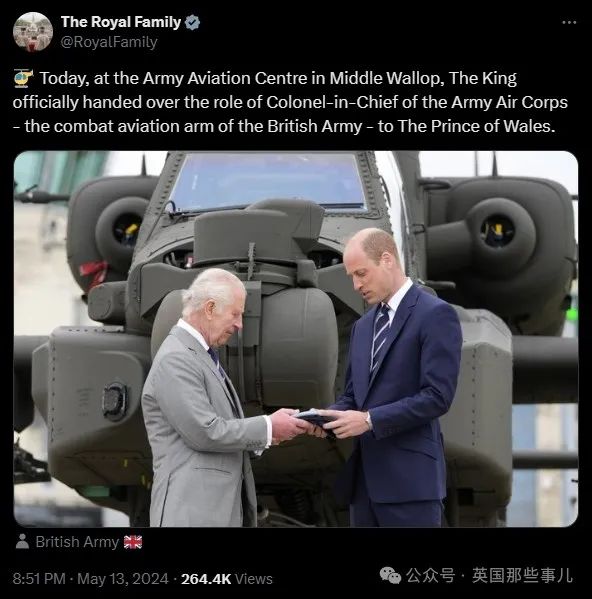Open the 264.4K Views count
The width and height of the screenshot is (592, 599).
[226, 578]
